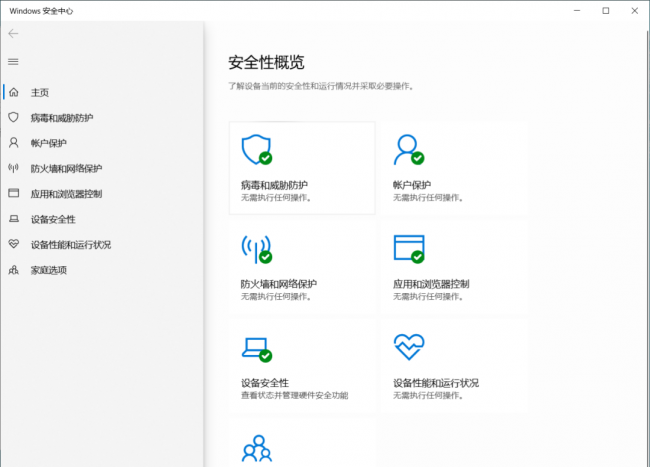650x467 pixels.
Task: Open 帐户保护 from sidebar
Action: (x=49, y=143)
